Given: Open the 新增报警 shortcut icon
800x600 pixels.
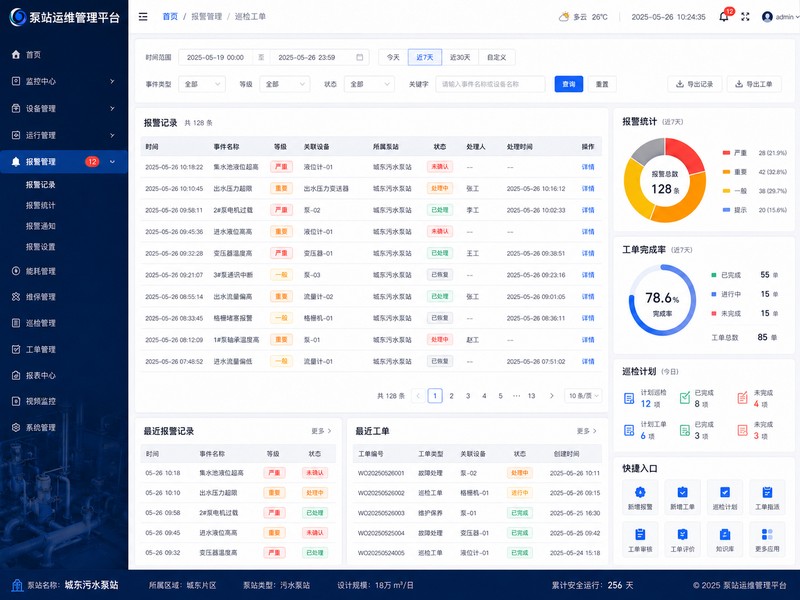Looking at the screenshot, I should coord(640,492).
